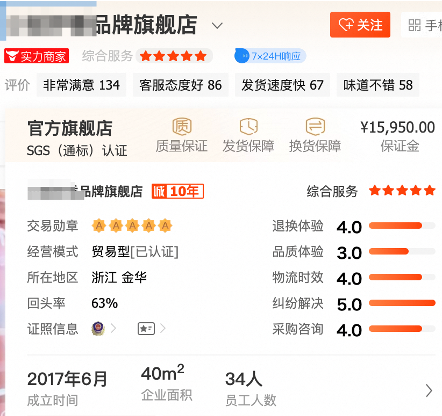Click the 诚 10年 membership badge
This screenshot has height=416, width=442.
pos(178,191)
